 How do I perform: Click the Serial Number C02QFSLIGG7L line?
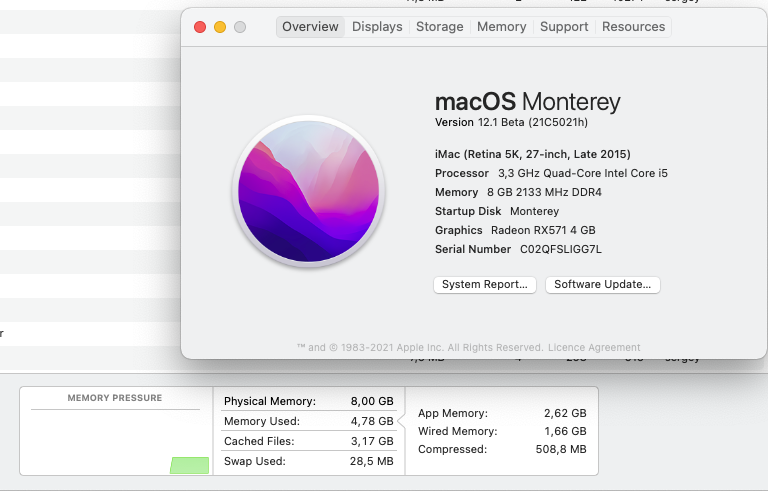point(518,249)
